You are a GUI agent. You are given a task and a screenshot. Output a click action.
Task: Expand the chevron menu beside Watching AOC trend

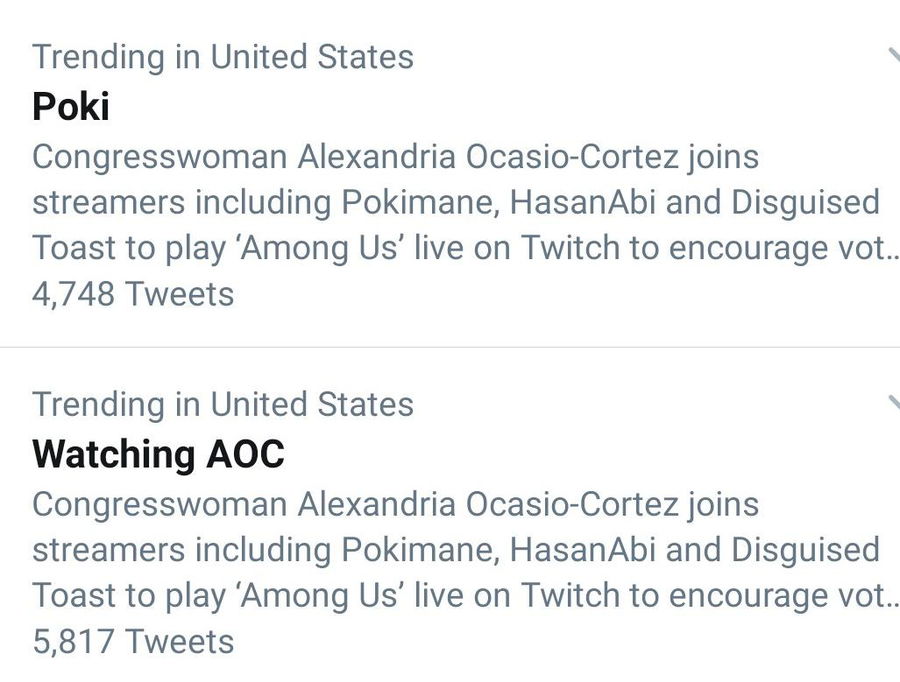tap(892, 403)
